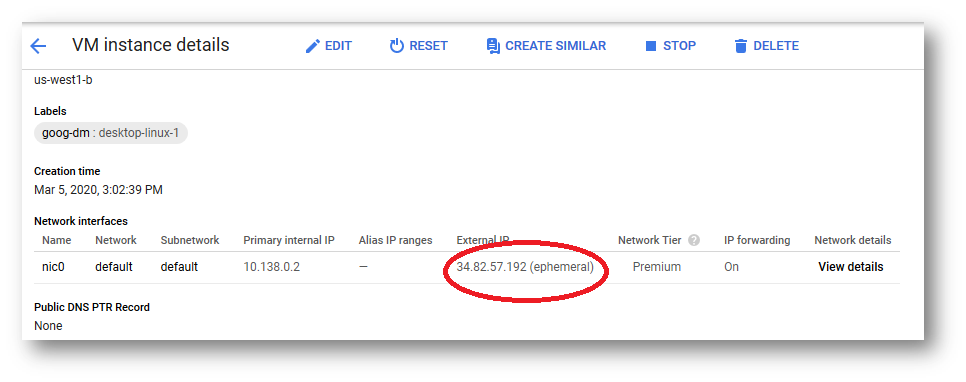Click the Creation time heading
Screen dimensions: 966x382
pyautogui.click(x=67, y=171)
